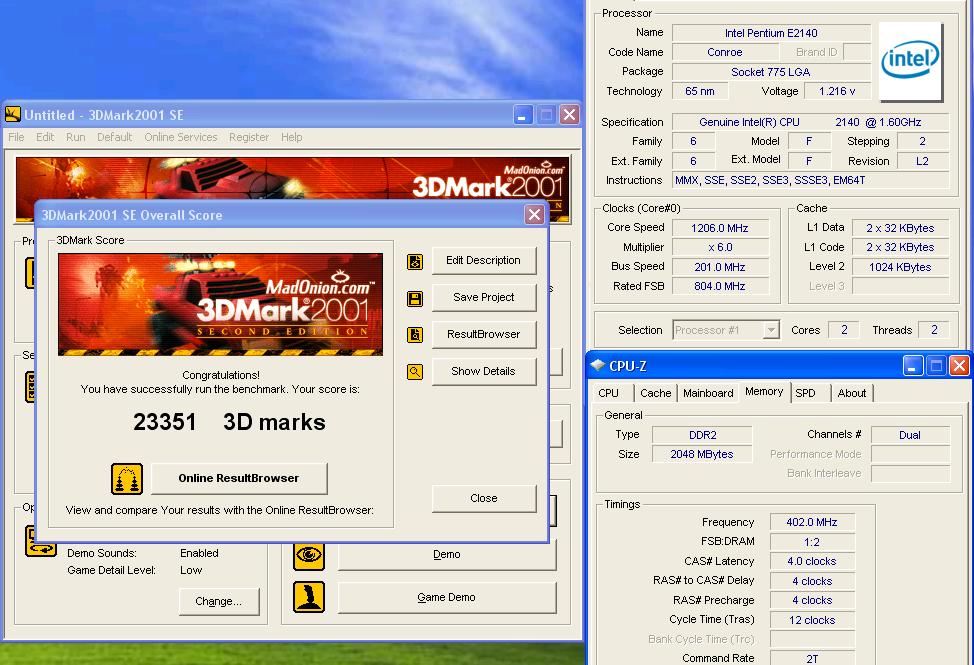Click the 2T Command Rate value
This screenshot has width=974, height=665.
point(812,659)
